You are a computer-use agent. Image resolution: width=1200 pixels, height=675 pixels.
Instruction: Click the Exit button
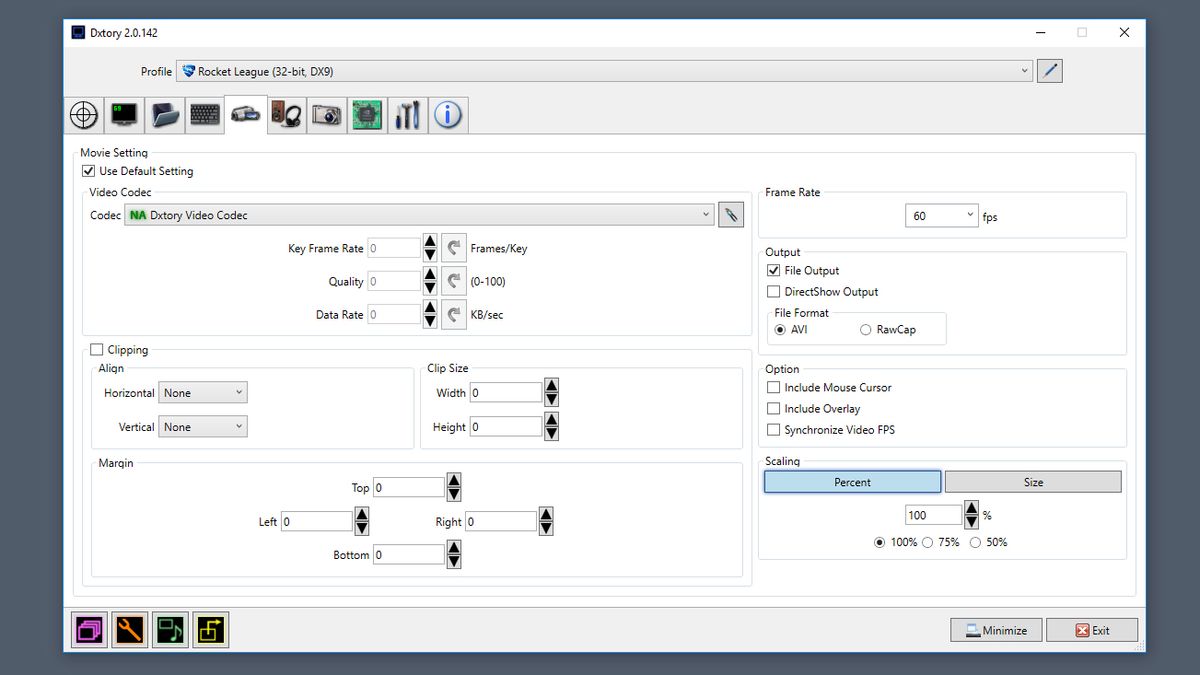pos(1092,630)
